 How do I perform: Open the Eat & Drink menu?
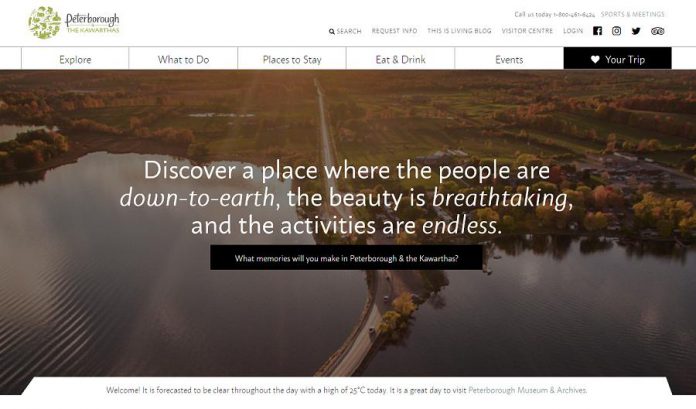[400, 59]
